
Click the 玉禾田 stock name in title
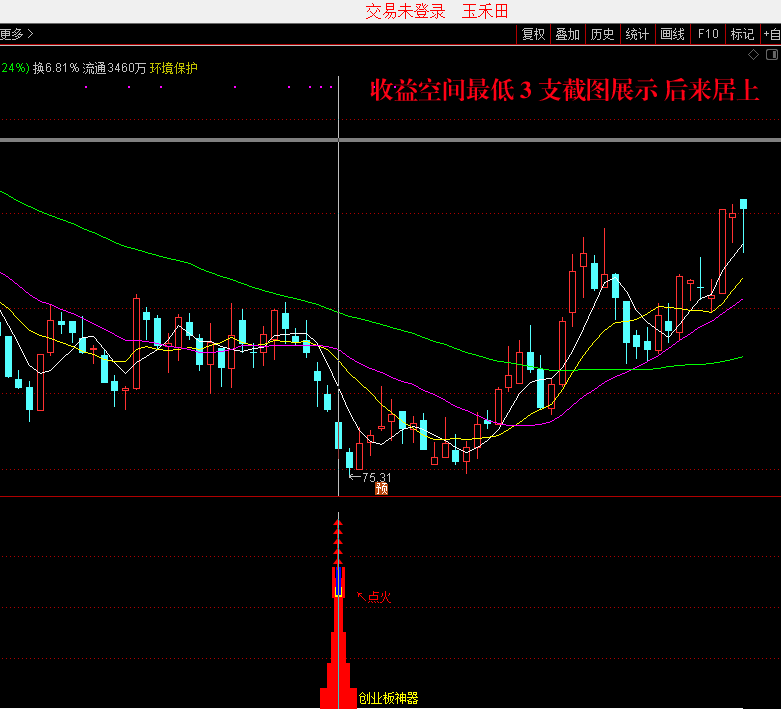[485, 11]
